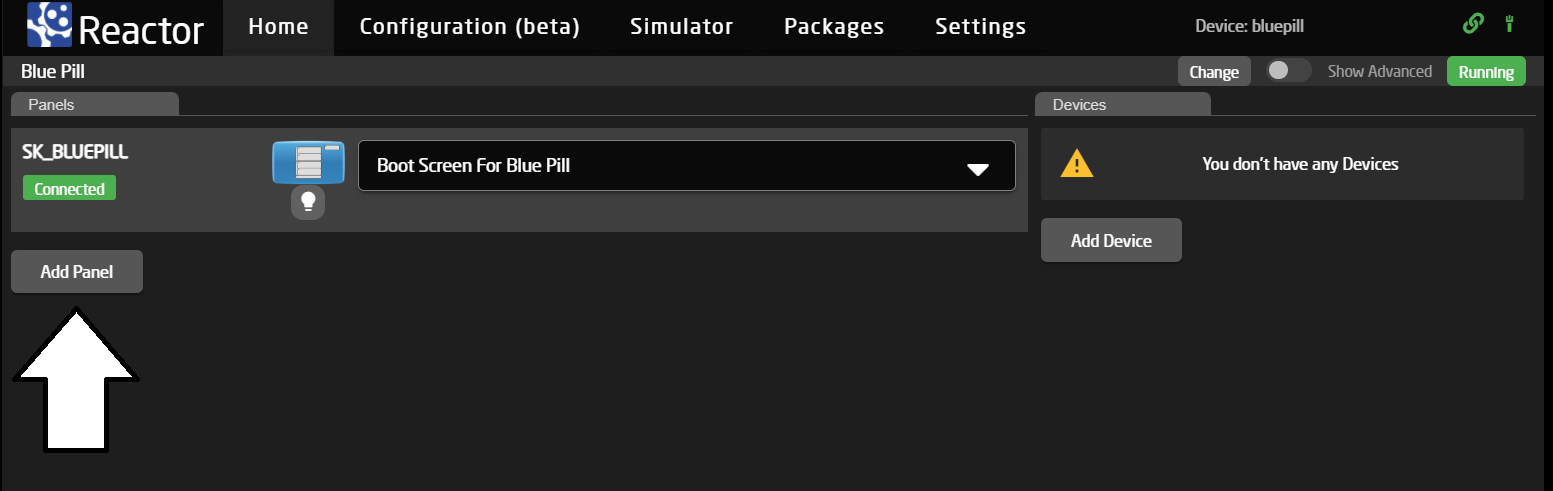The height and width of the screenshot is (491, 1553).
Task: Click the yellow warning triangle icon
Action: point(1077,163)
